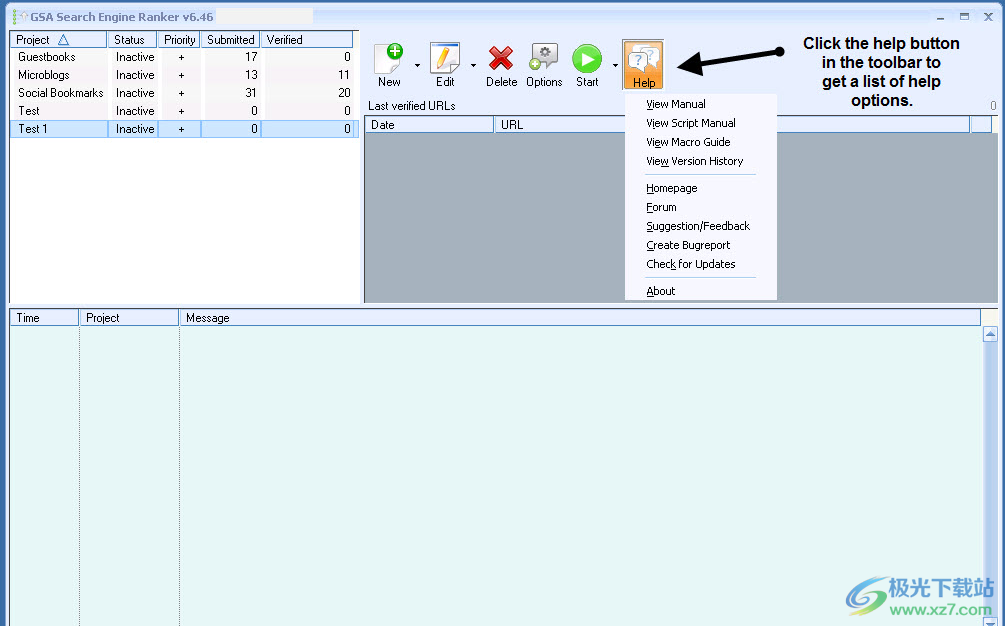1005x626 pixels.
Task: Click the orange Help toolbar button
Action: pos(644,65)
